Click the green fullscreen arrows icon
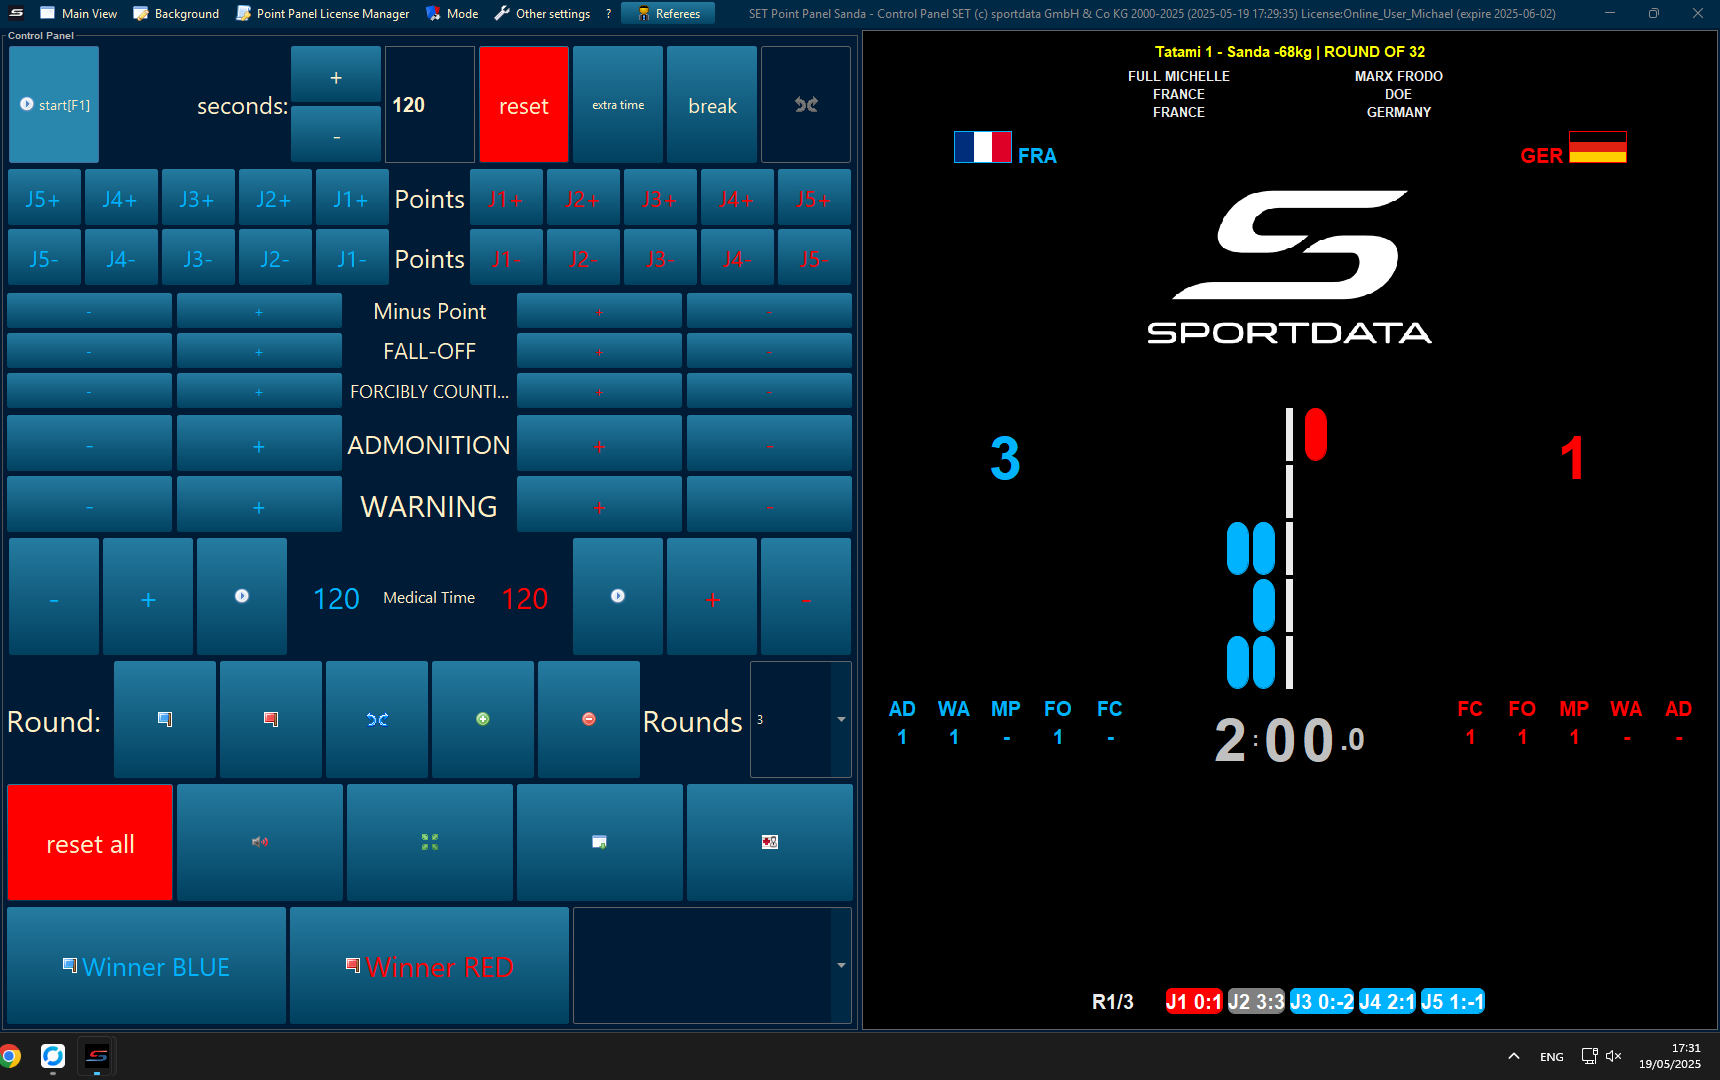The width and height of the screenshot is (1720, 1080). 430,843
